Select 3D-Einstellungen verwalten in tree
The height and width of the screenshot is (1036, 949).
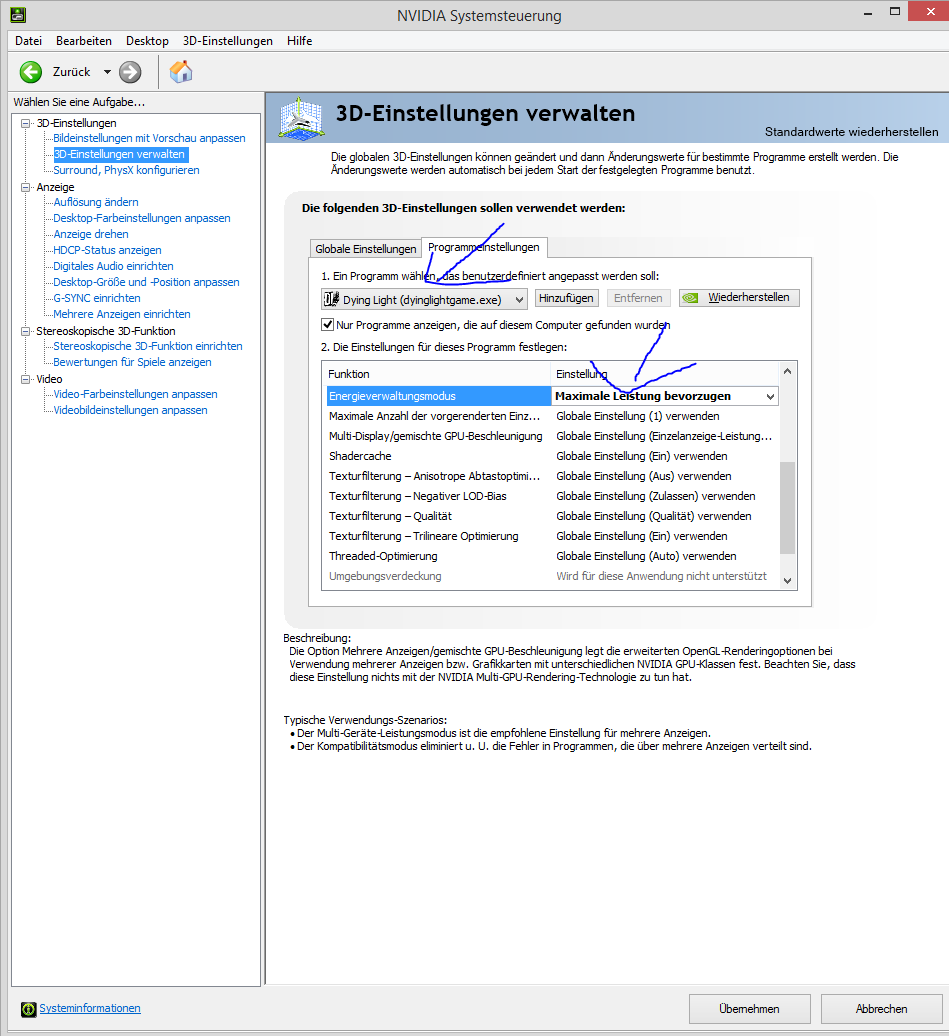click(120, 154)
